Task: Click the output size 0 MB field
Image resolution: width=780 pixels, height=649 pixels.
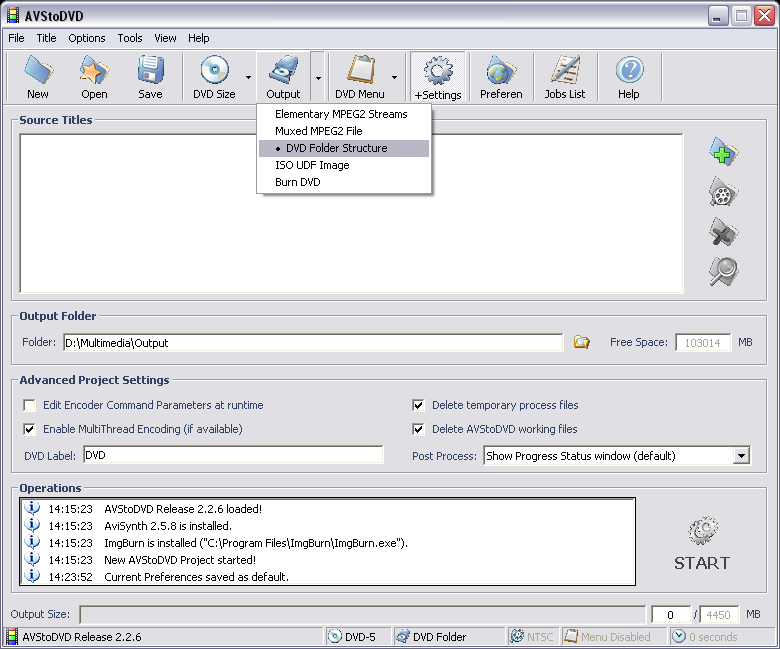Action: pyautogui.click(x=671, y=615)
